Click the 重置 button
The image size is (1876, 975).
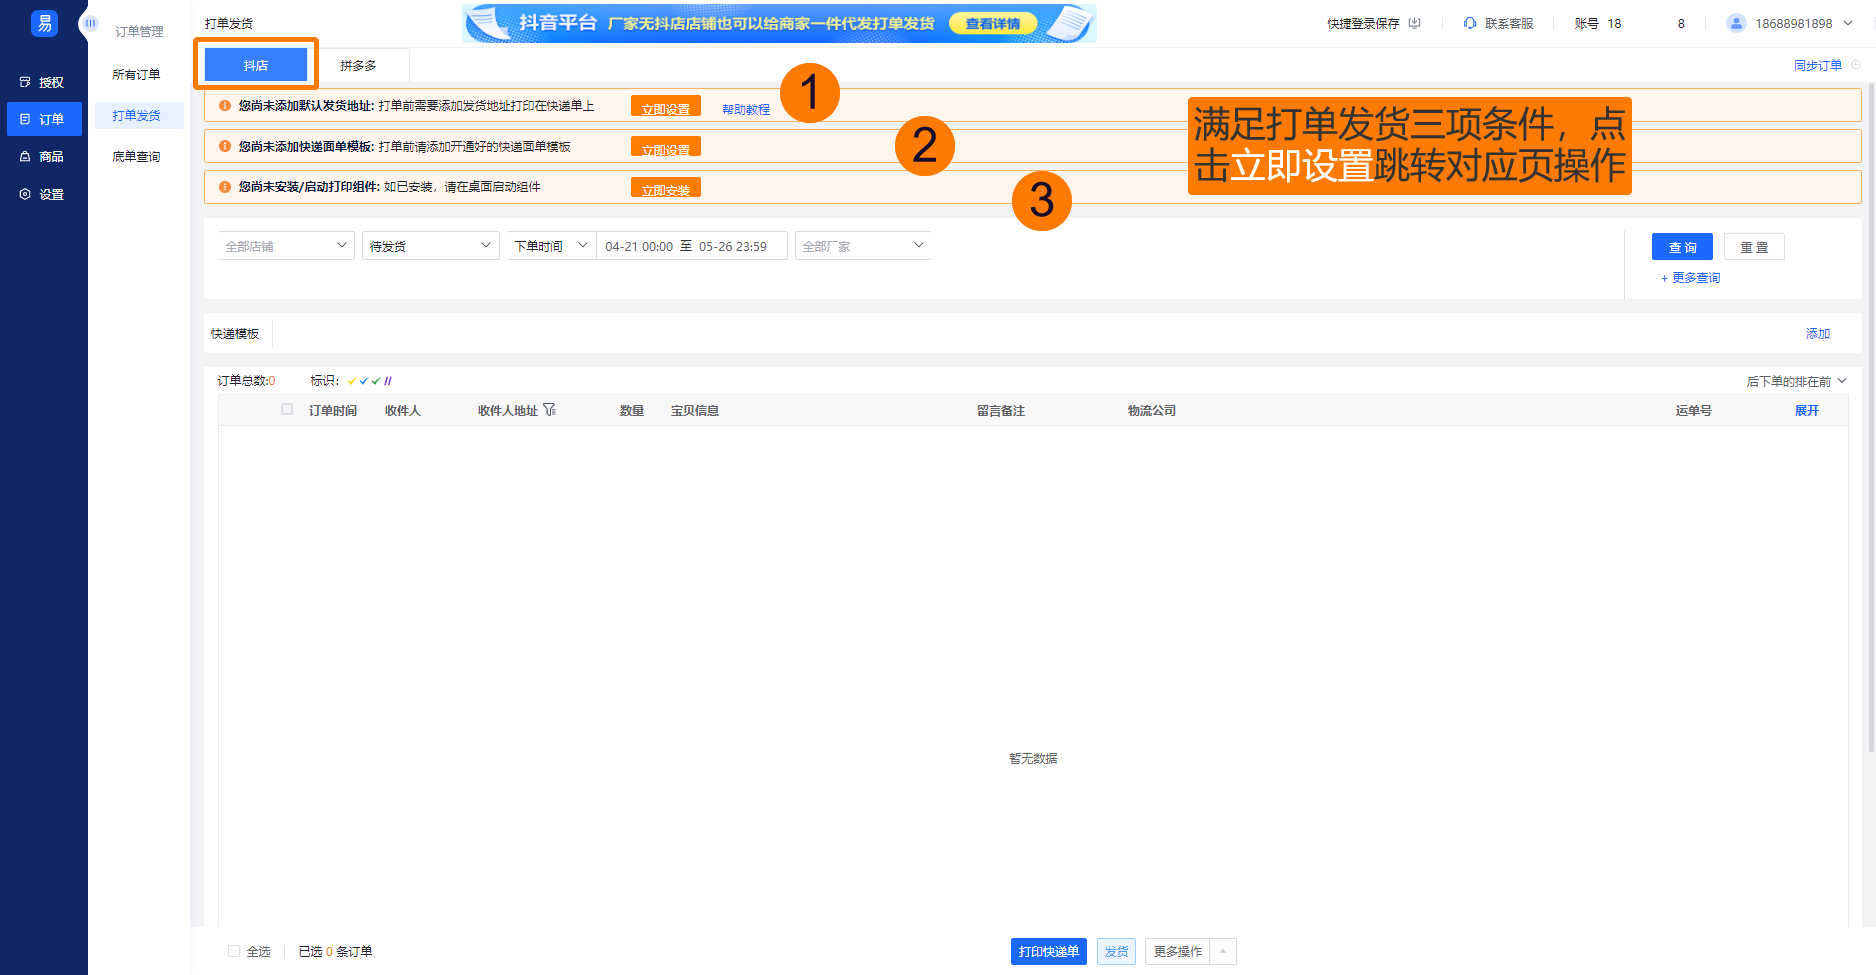point(1754,247)
